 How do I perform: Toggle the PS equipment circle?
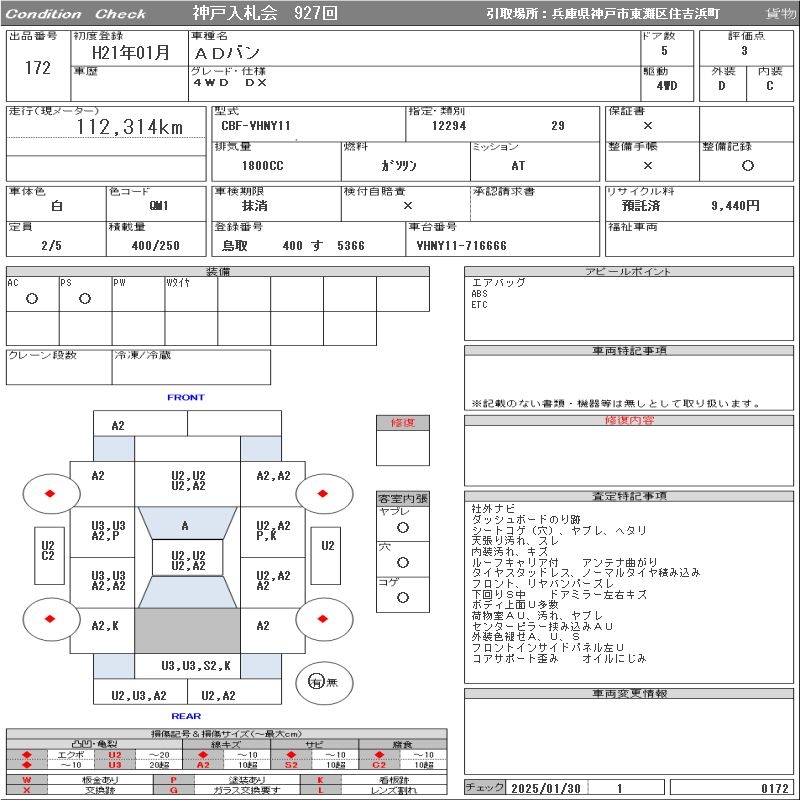pos(85,299)
